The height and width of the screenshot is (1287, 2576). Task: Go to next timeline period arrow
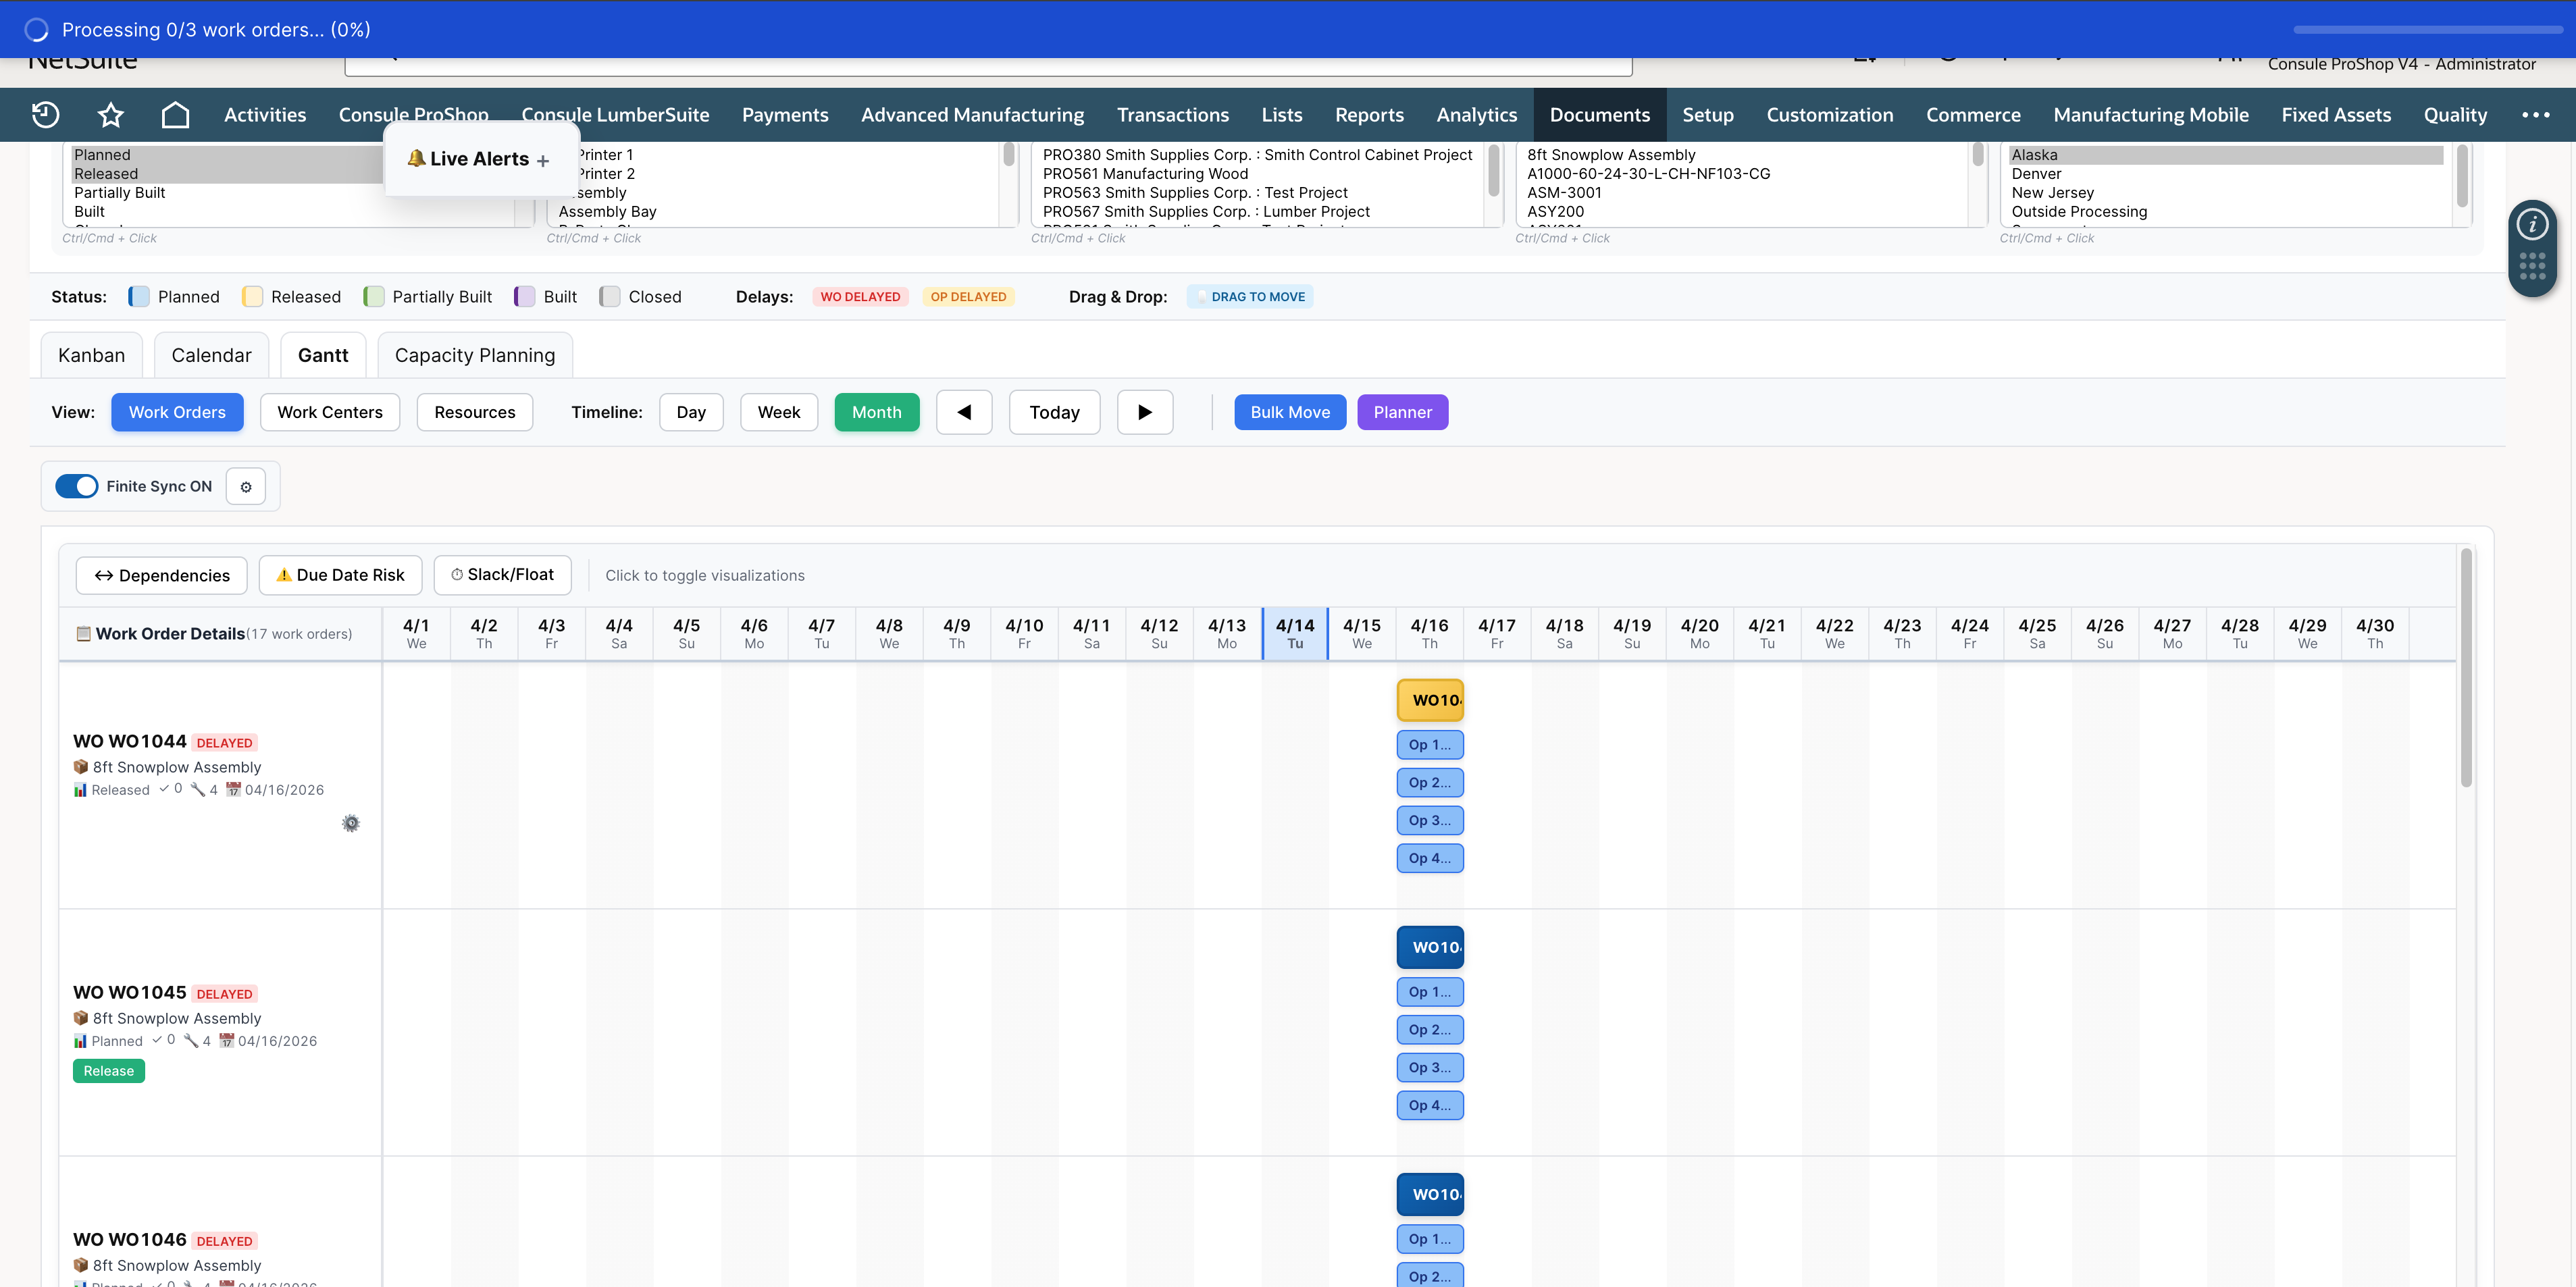click(x=1145, y=412)
